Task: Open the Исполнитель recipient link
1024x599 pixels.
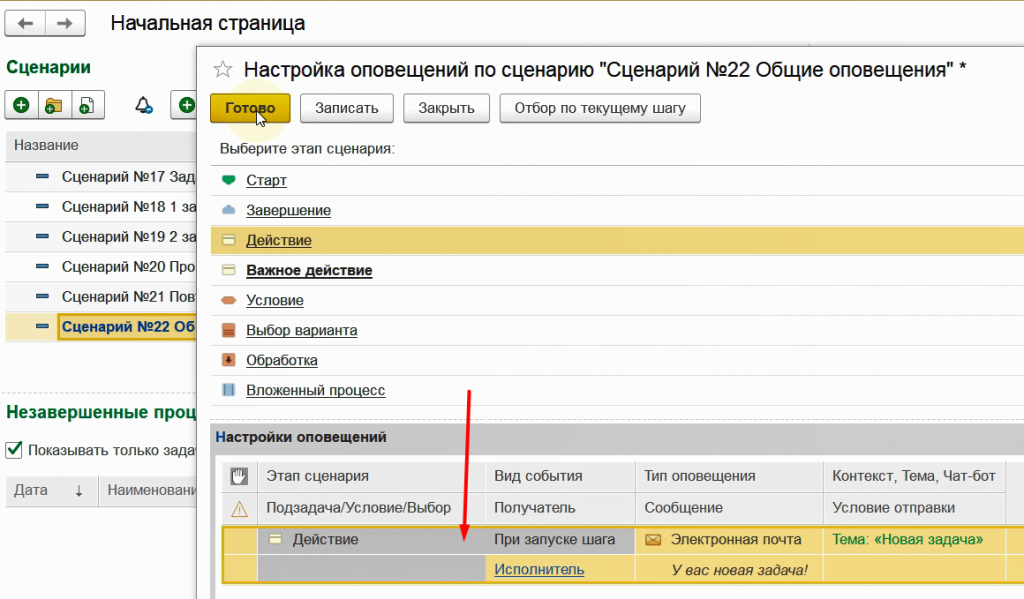Action: tap(539, 569)
